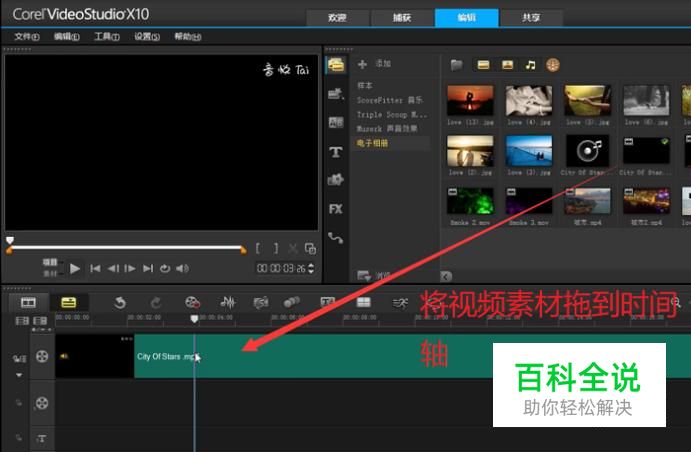Select the love (4).jpg hands thumbnail
691x452 pixels.
529,101
